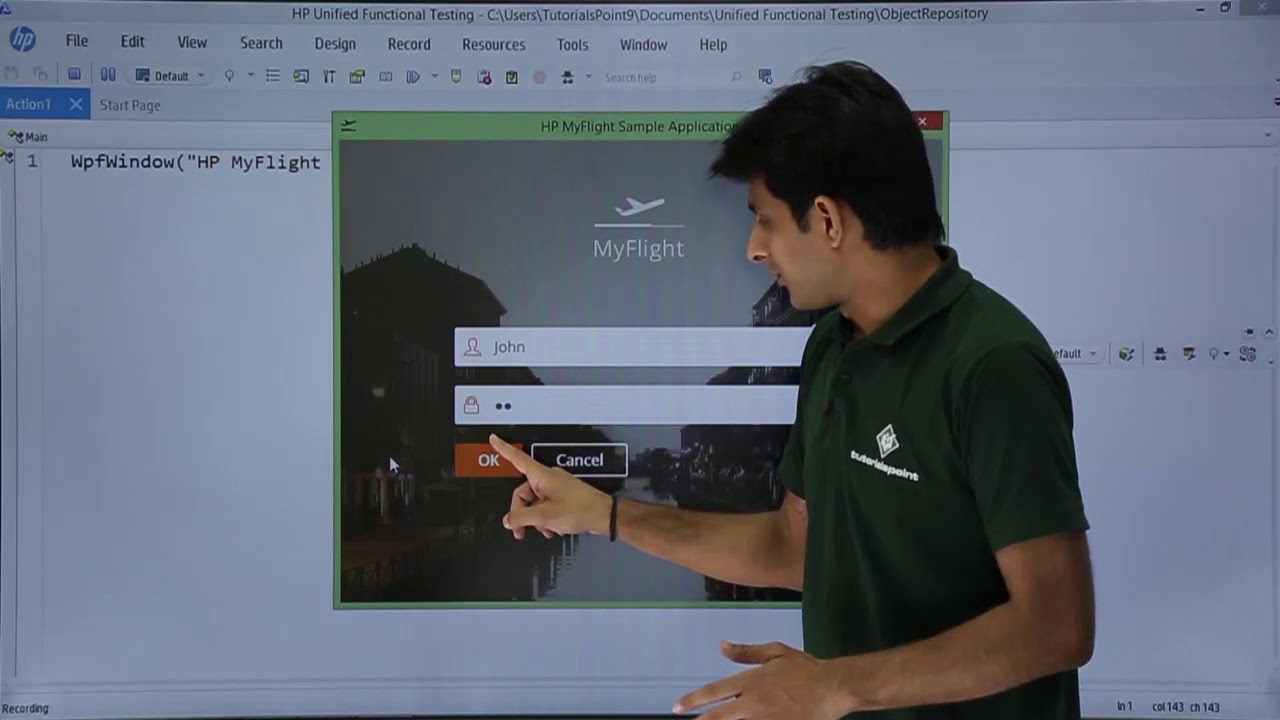Click the toolbar icon left of the book icon
The width and height of the screenshot is (1280, 720).
click(357, 76)
